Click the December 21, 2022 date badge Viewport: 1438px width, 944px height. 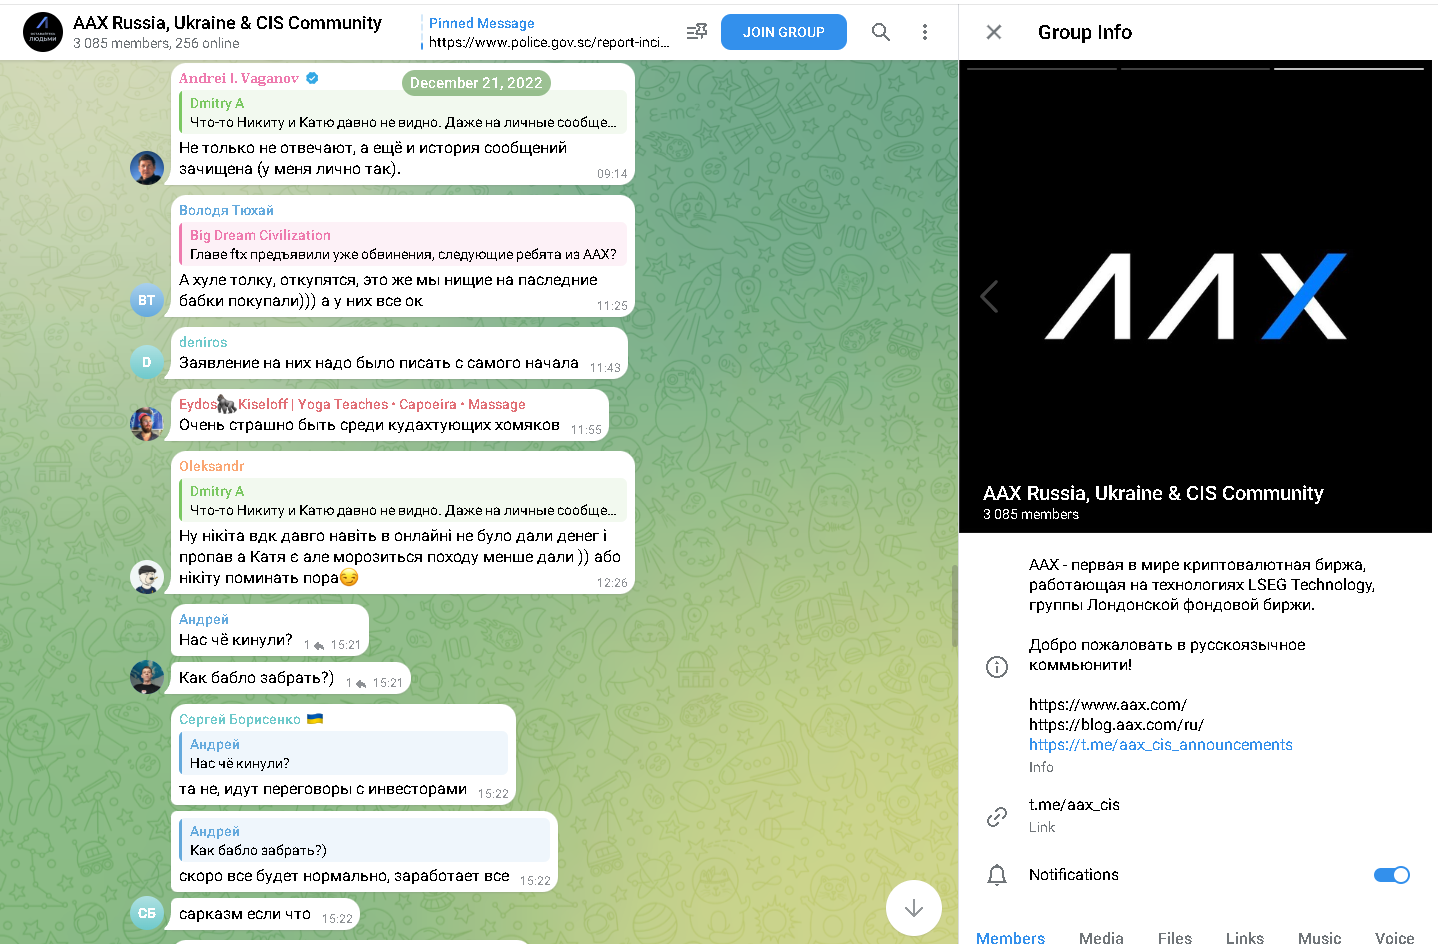click(476, 83)
